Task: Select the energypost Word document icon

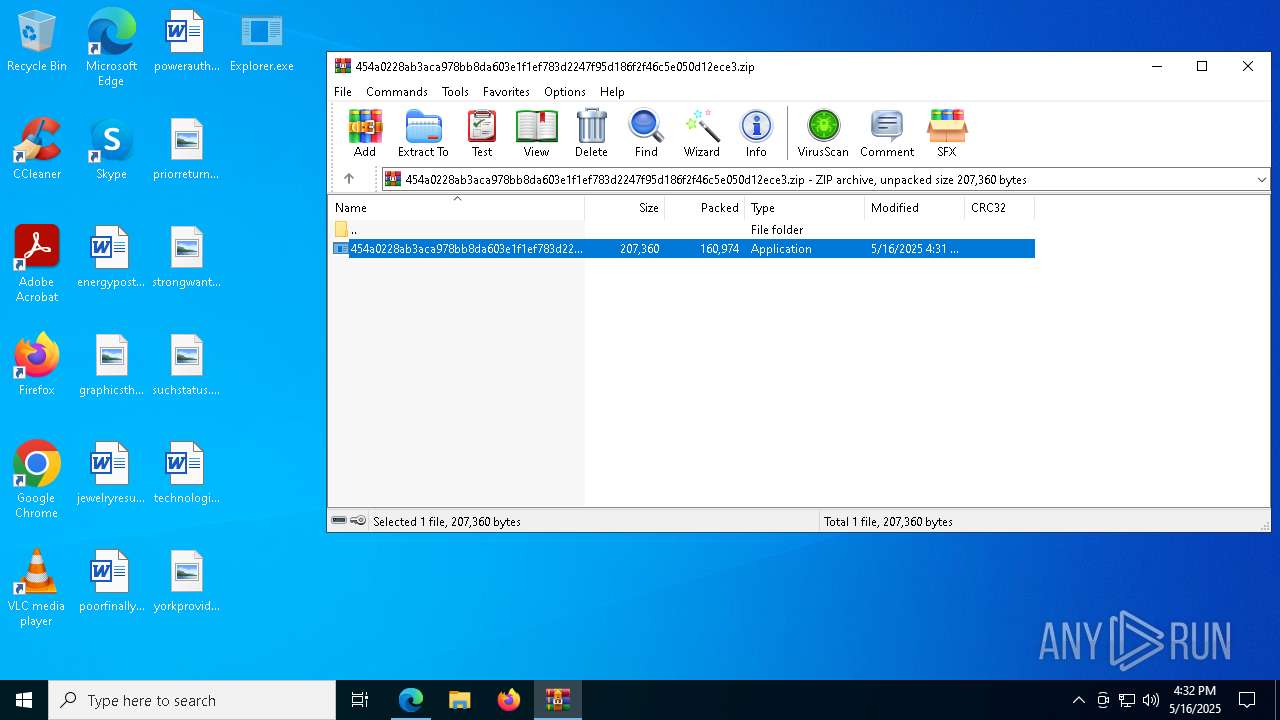Action: (111, 257)
